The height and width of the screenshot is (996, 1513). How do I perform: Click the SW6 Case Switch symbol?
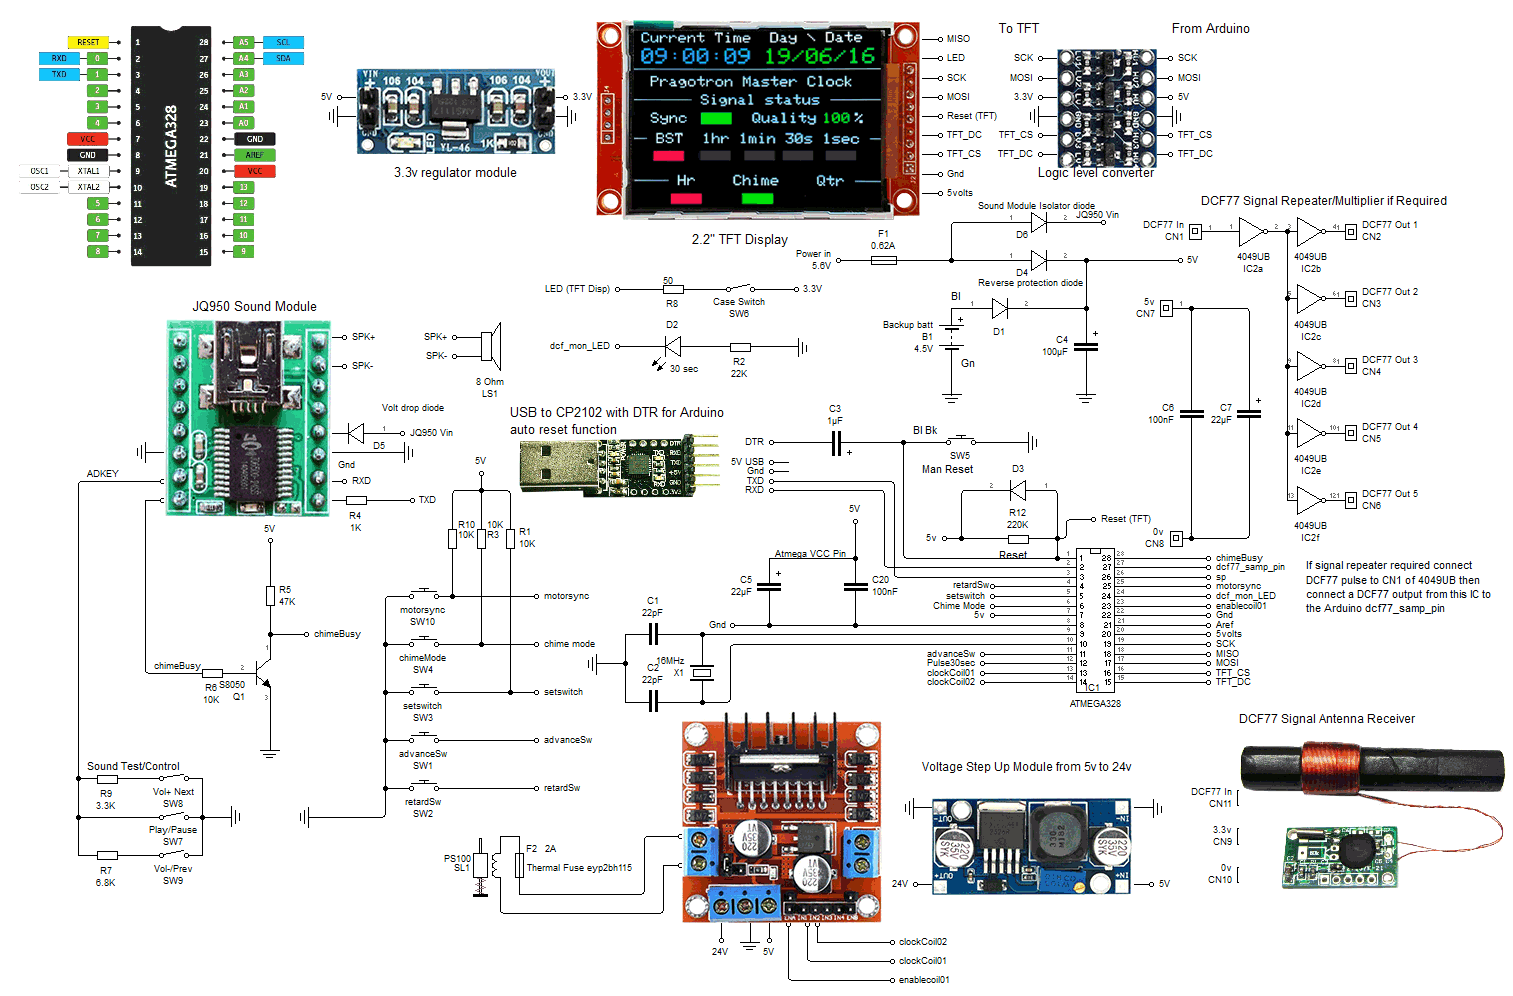pos(740,288)
